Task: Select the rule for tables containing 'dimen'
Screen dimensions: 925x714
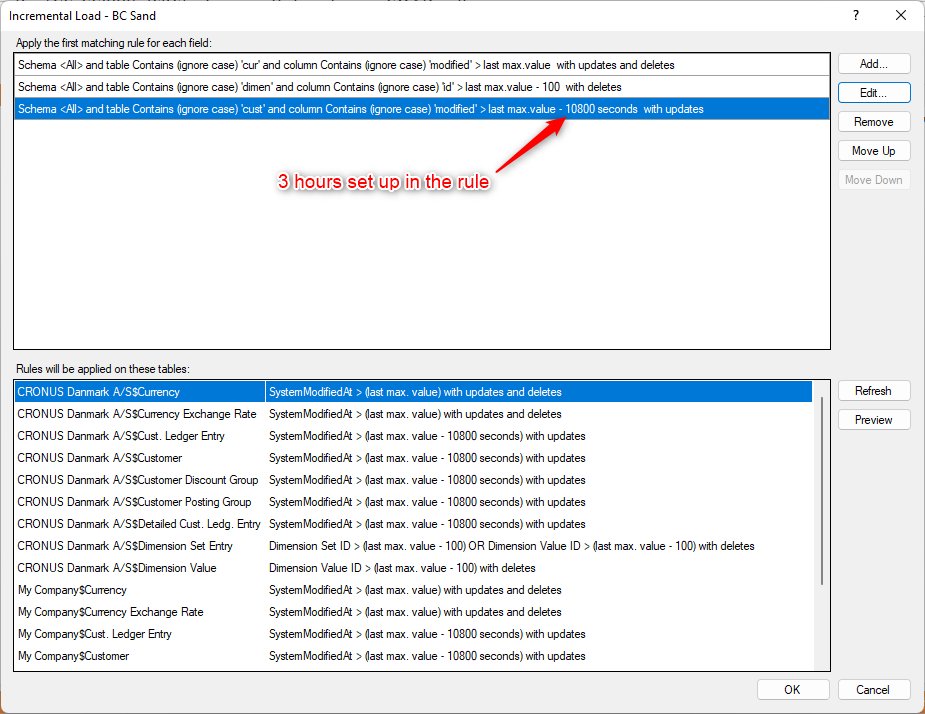Action: point(422,87)
